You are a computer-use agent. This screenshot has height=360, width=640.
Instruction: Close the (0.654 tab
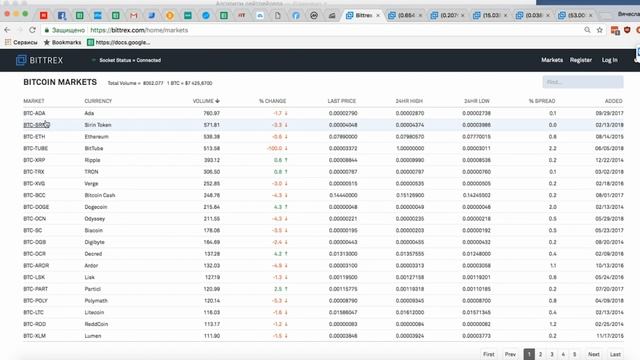point(420,16)
